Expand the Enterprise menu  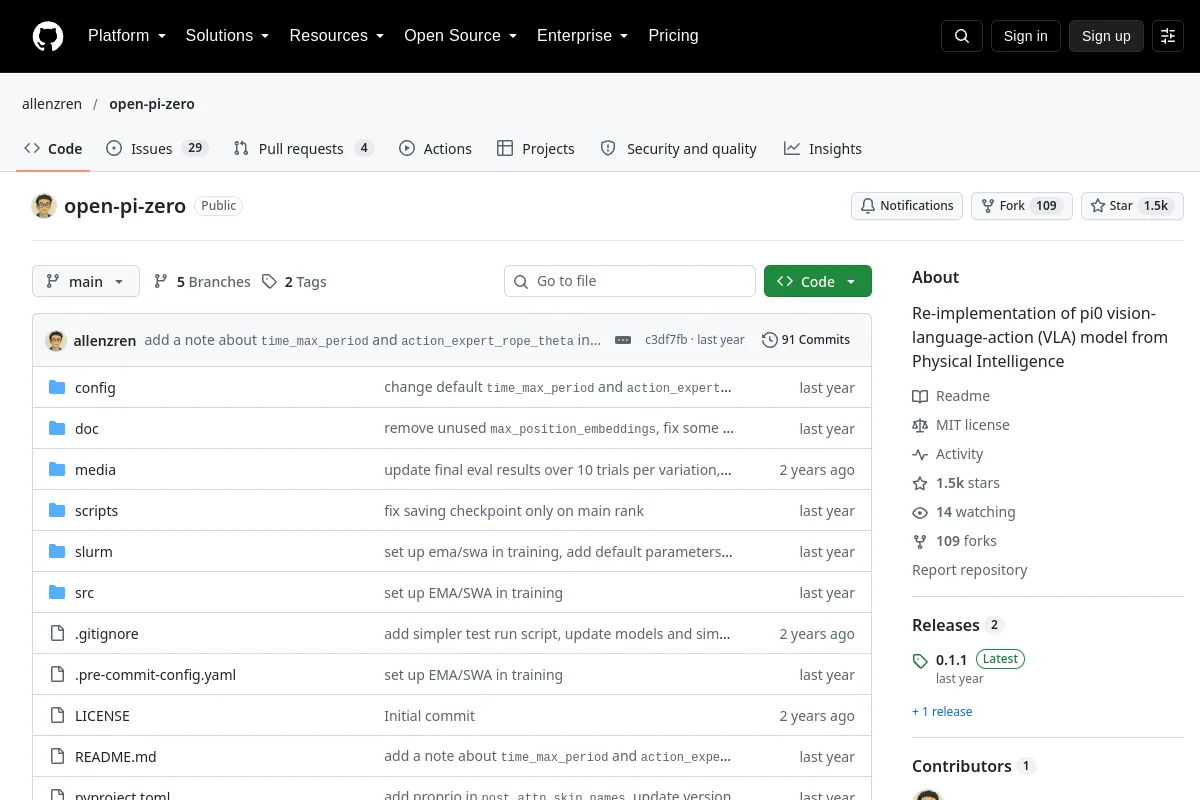582,36
